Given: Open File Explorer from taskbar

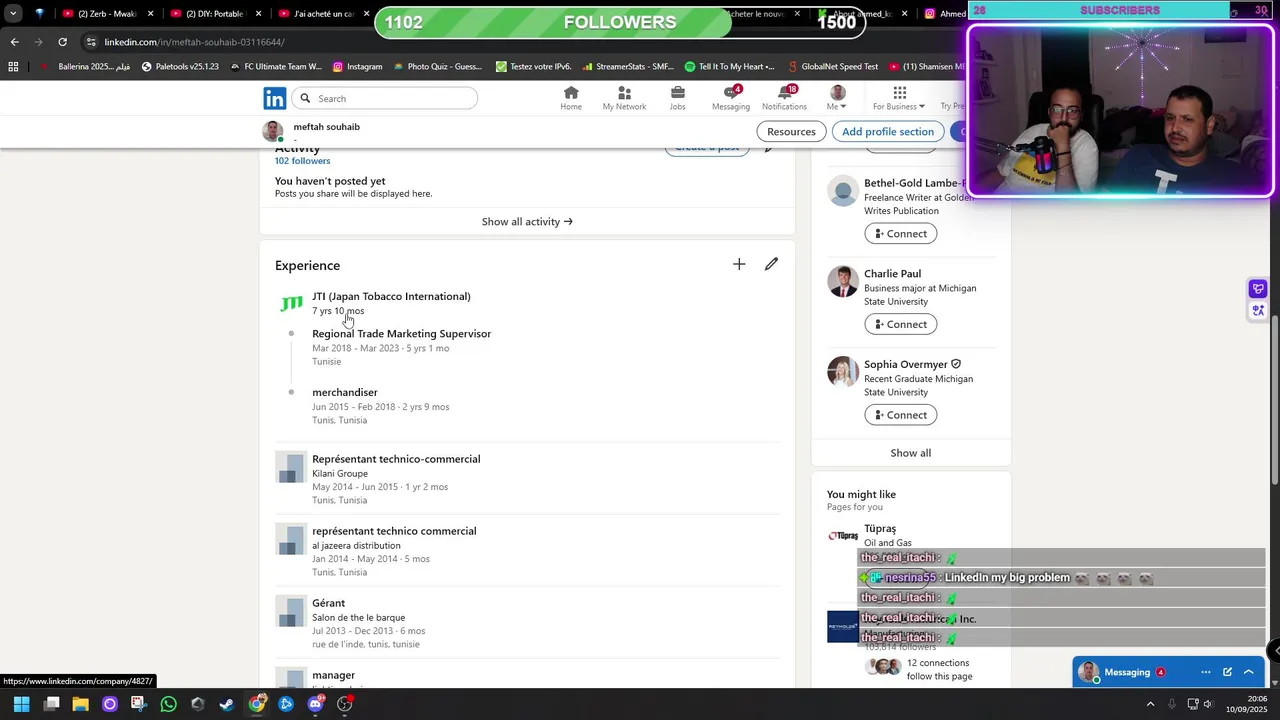Looking at the screenshot, I should coord(80,704).
